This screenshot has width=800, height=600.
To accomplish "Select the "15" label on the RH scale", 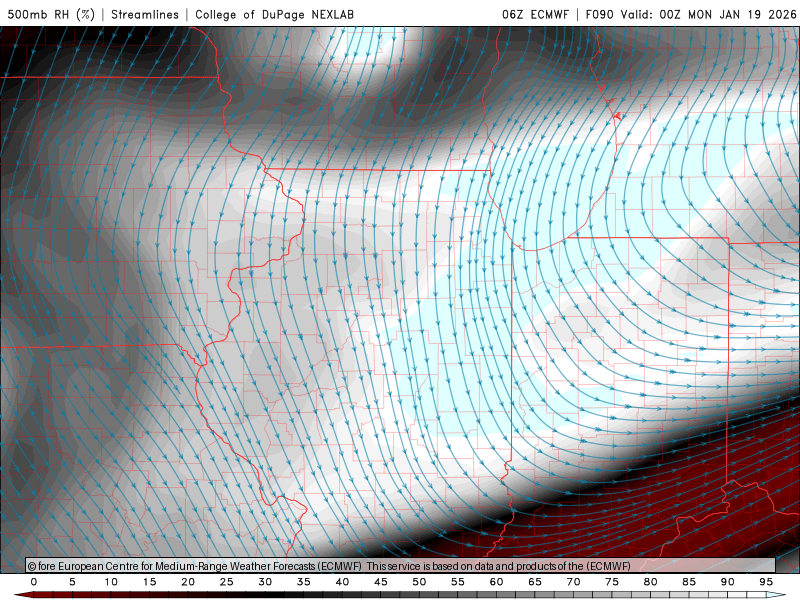I will point(149,582).
